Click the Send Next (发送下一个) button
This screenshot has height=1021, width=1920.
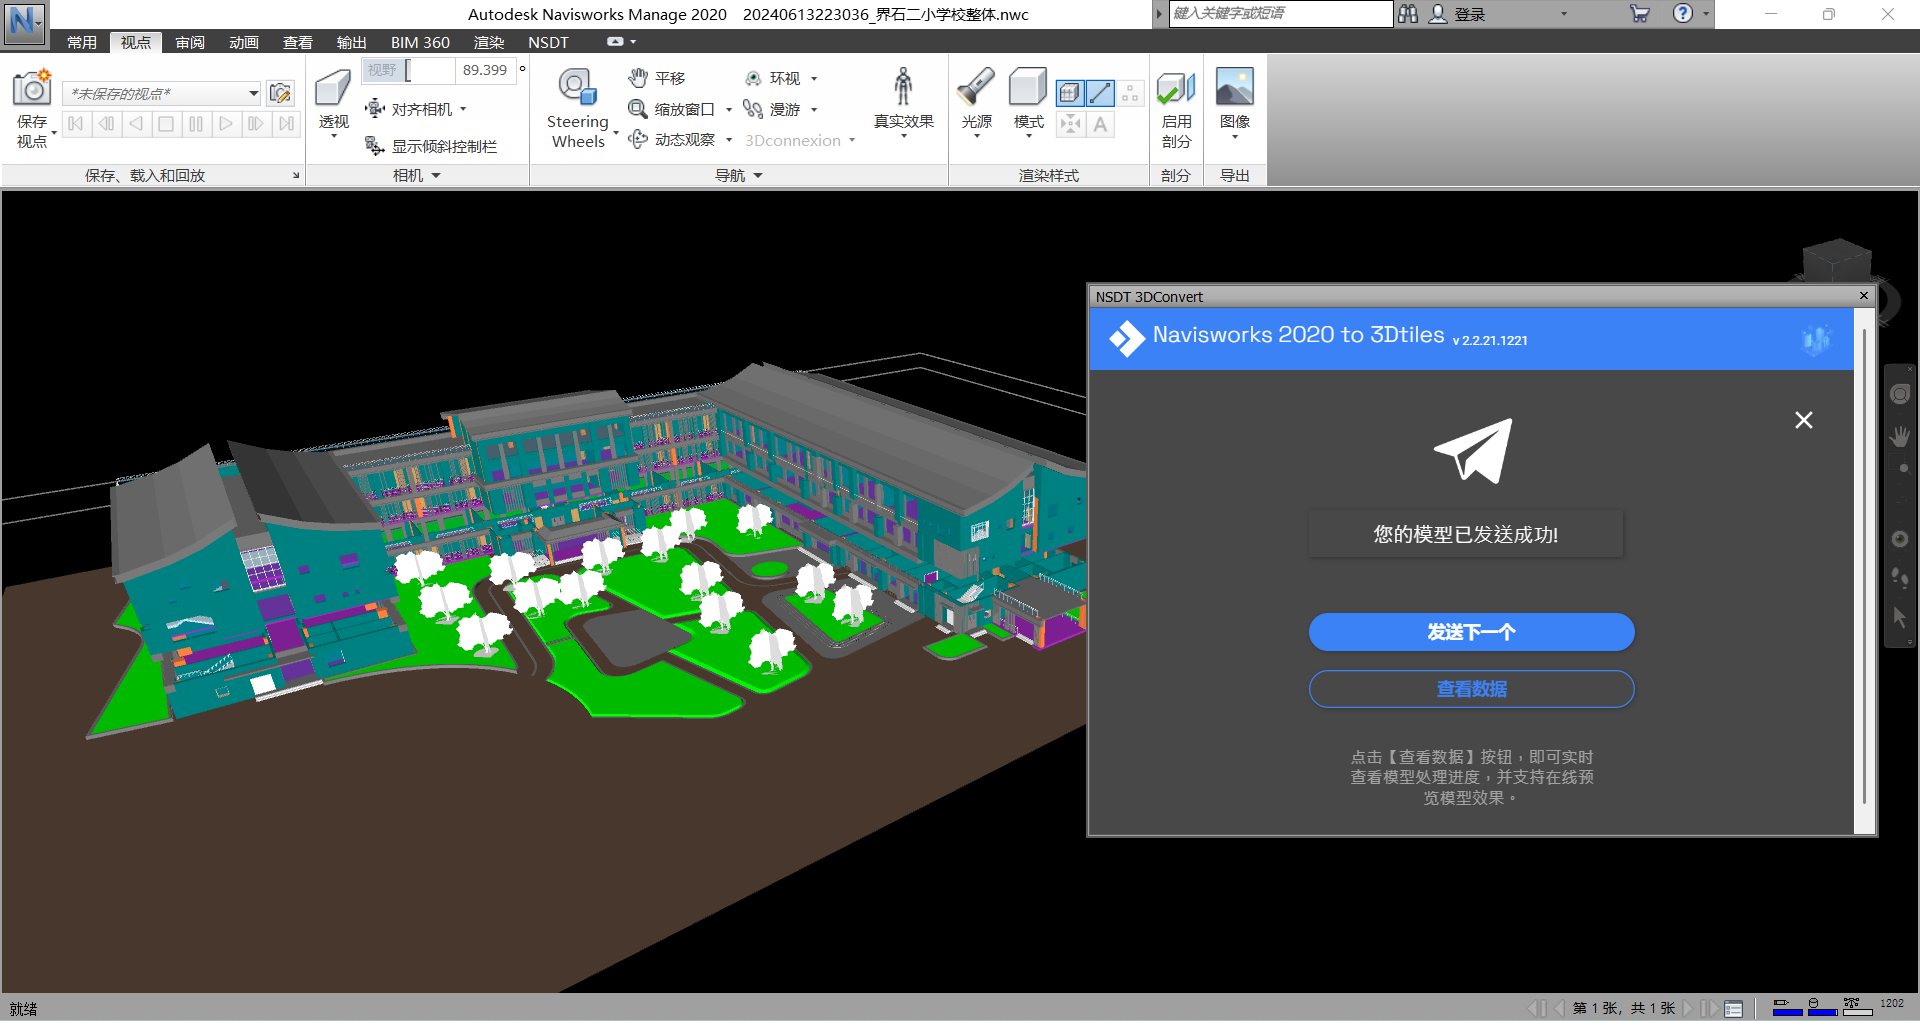1471,632
